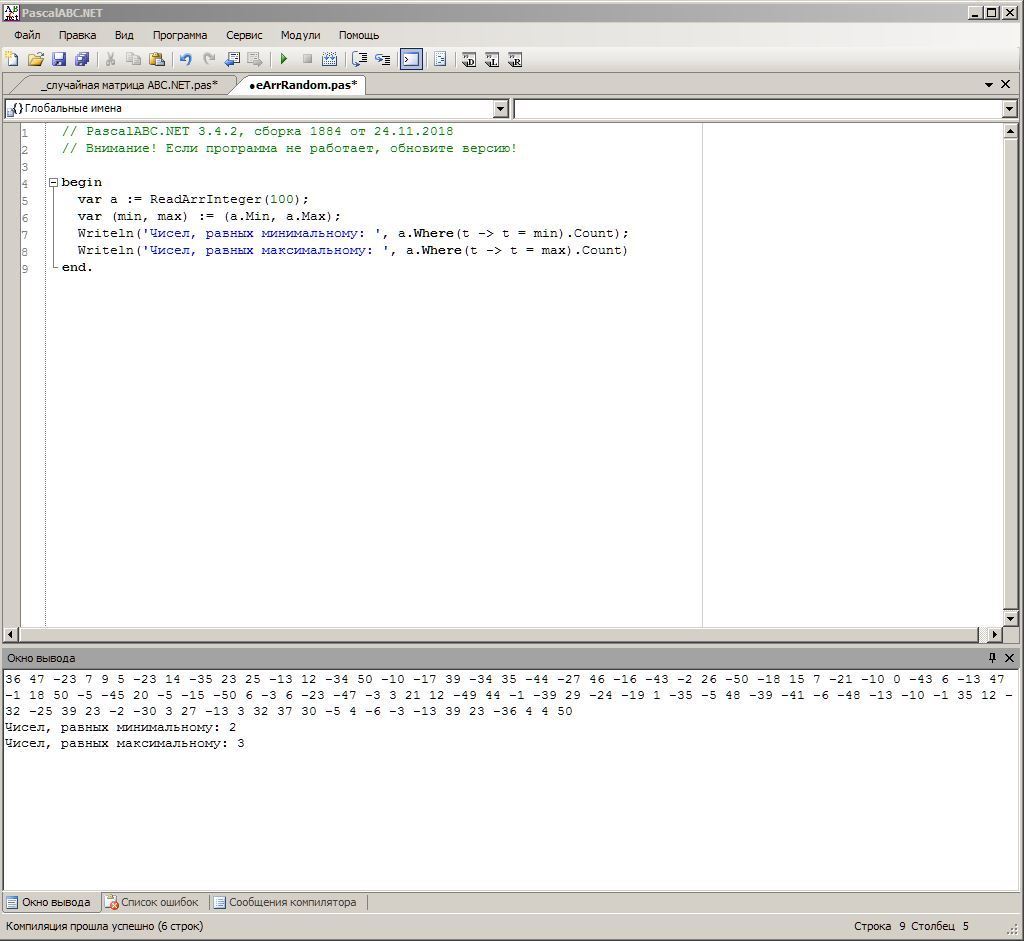Collapse the begin block in code

pyautogui.click(x=53, y=183)
